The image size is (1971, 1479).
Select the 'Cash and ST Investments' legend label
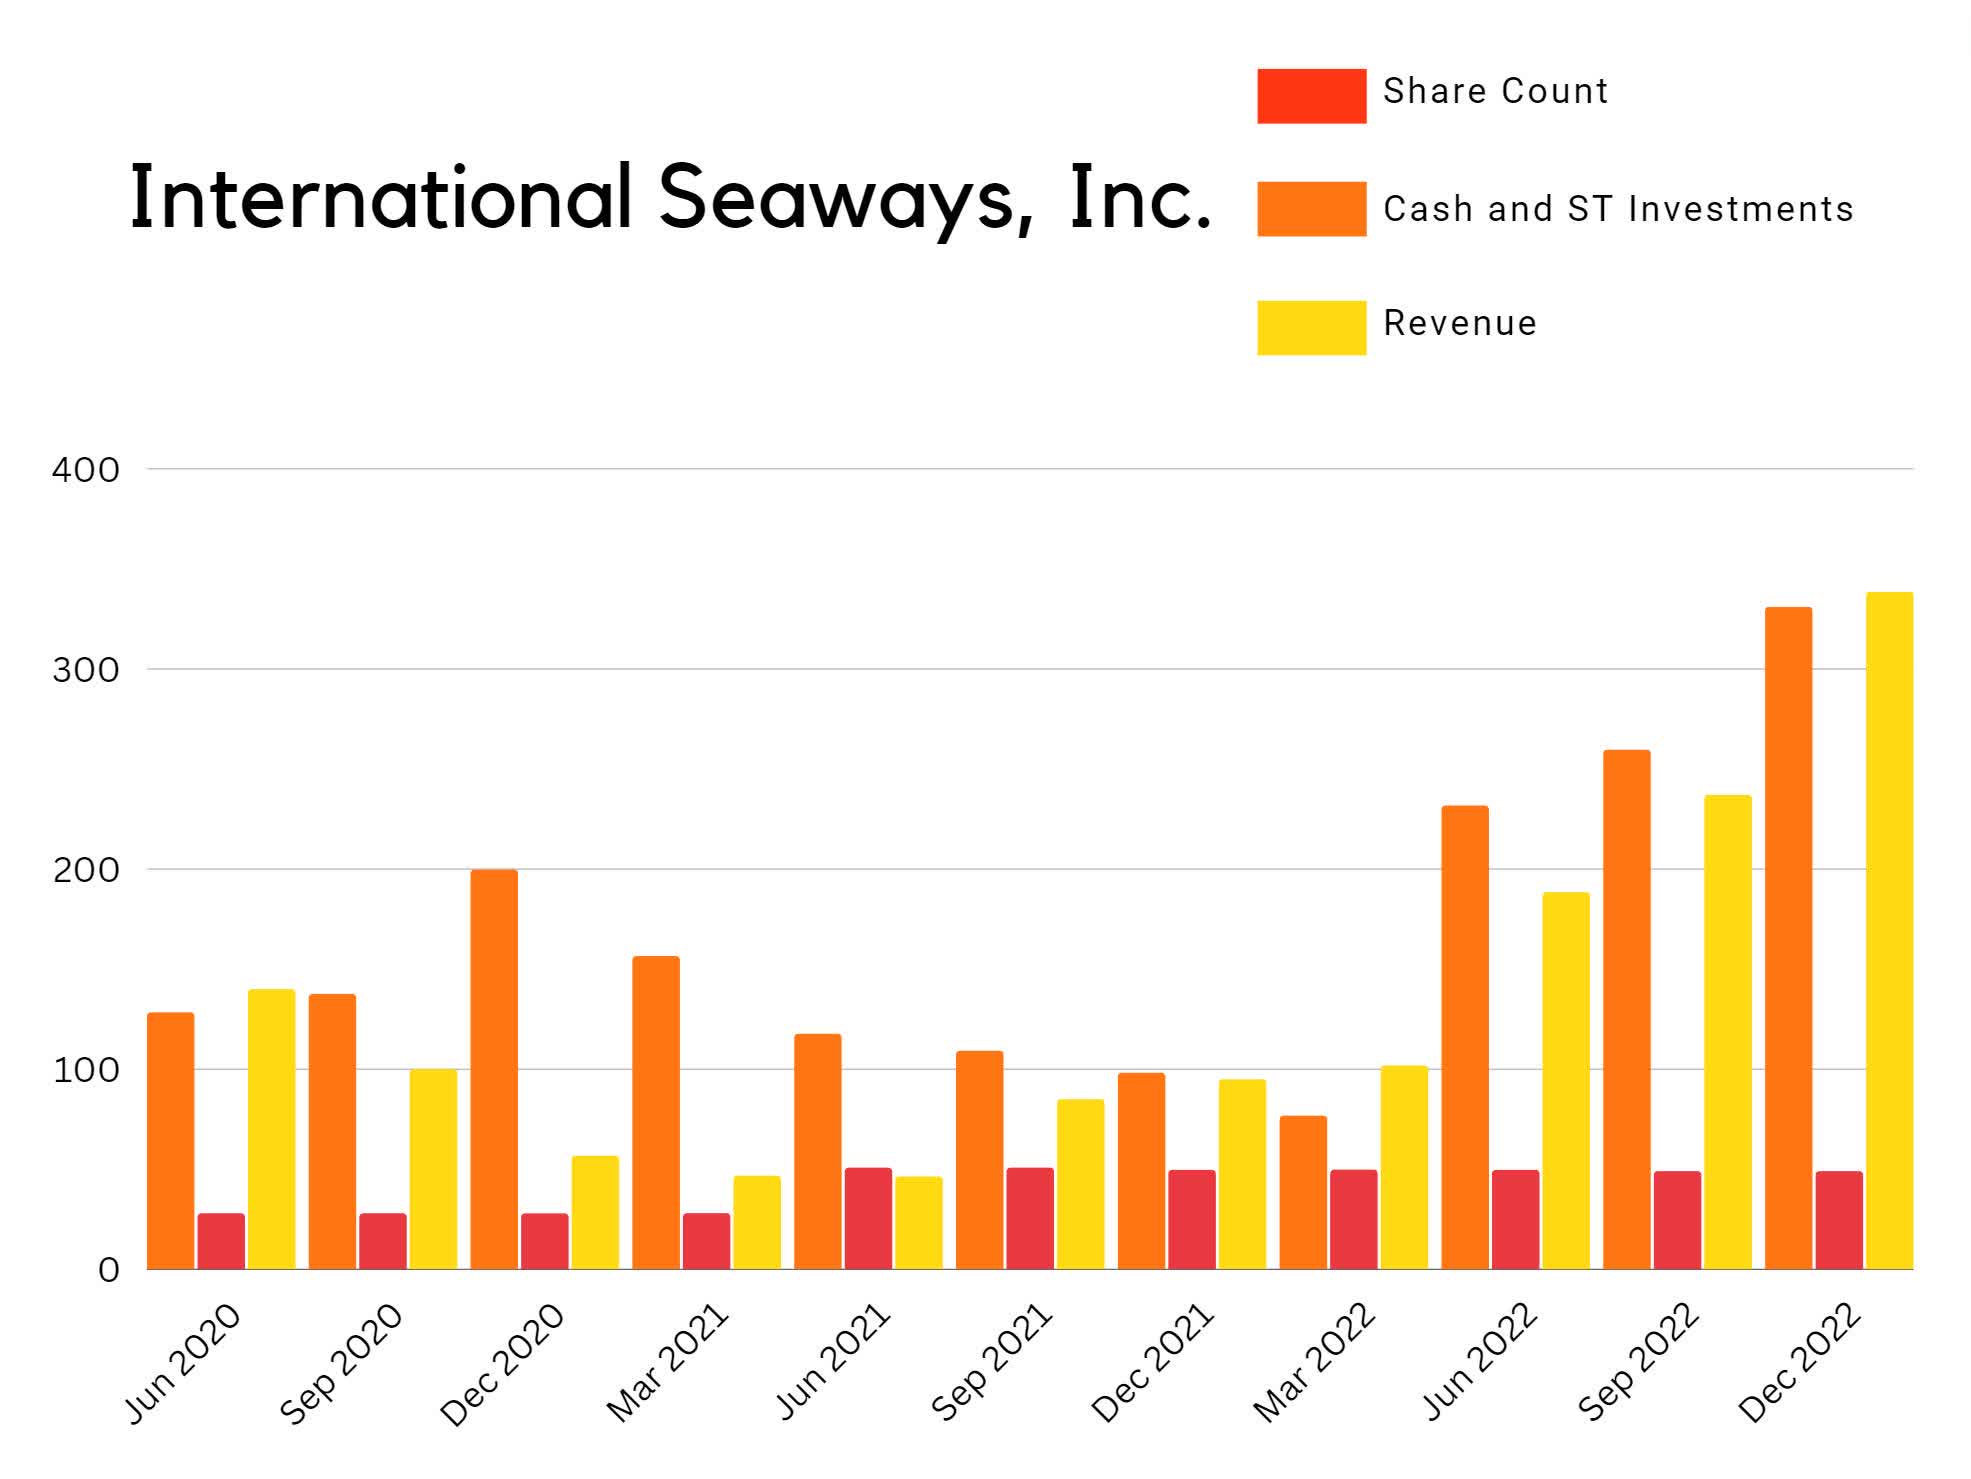[x=1618, y=209]
